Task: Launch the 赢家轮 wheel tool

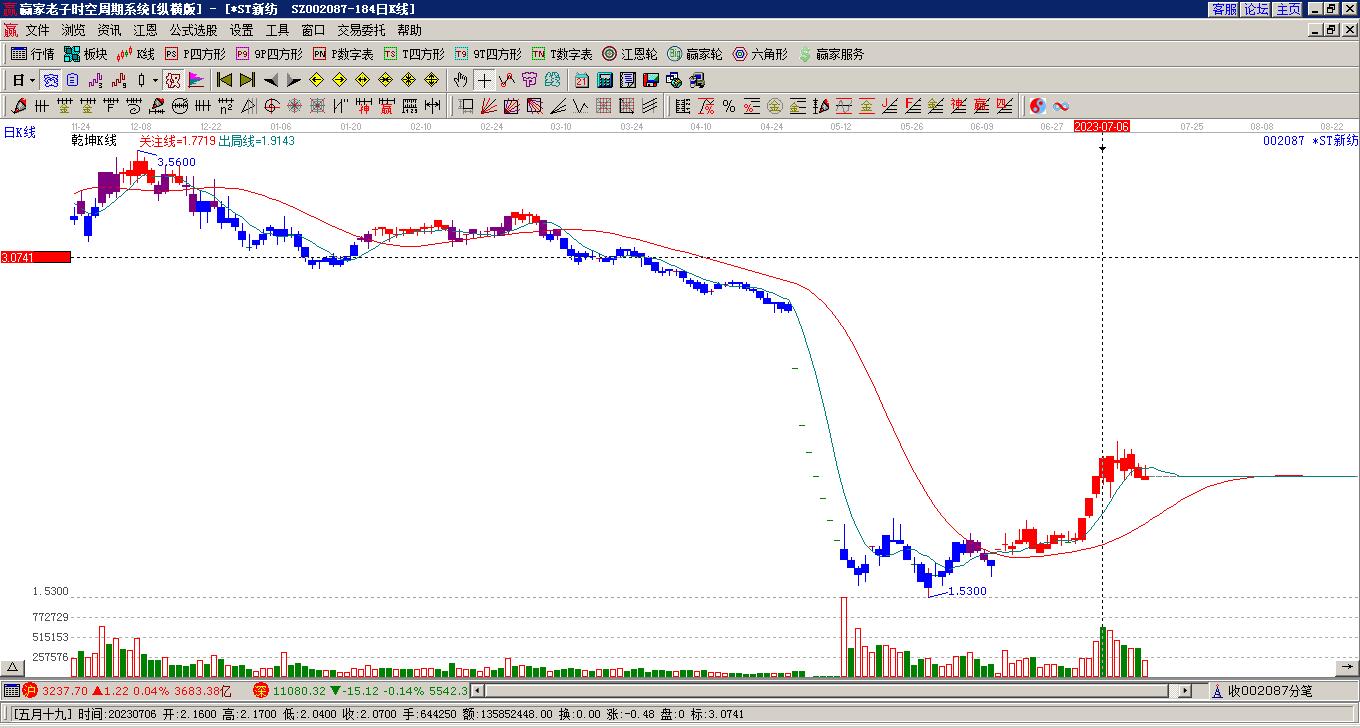Action: (695, 54)
